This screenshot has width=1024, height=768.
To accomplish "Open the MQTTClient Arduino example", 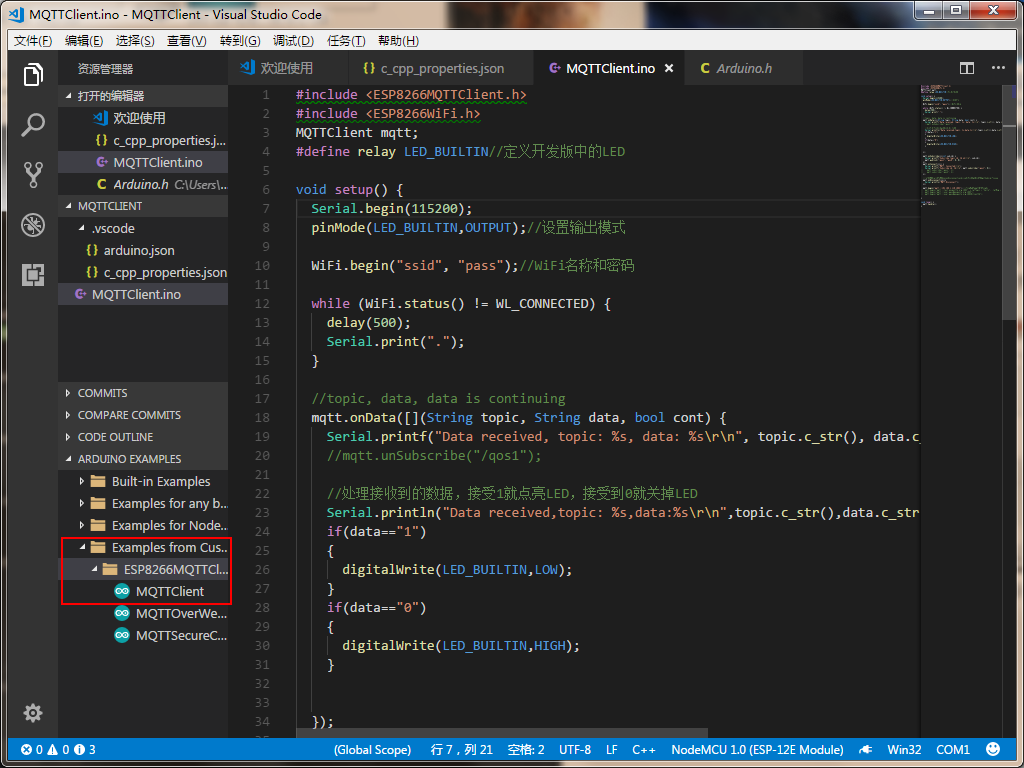I will (170, 591).
